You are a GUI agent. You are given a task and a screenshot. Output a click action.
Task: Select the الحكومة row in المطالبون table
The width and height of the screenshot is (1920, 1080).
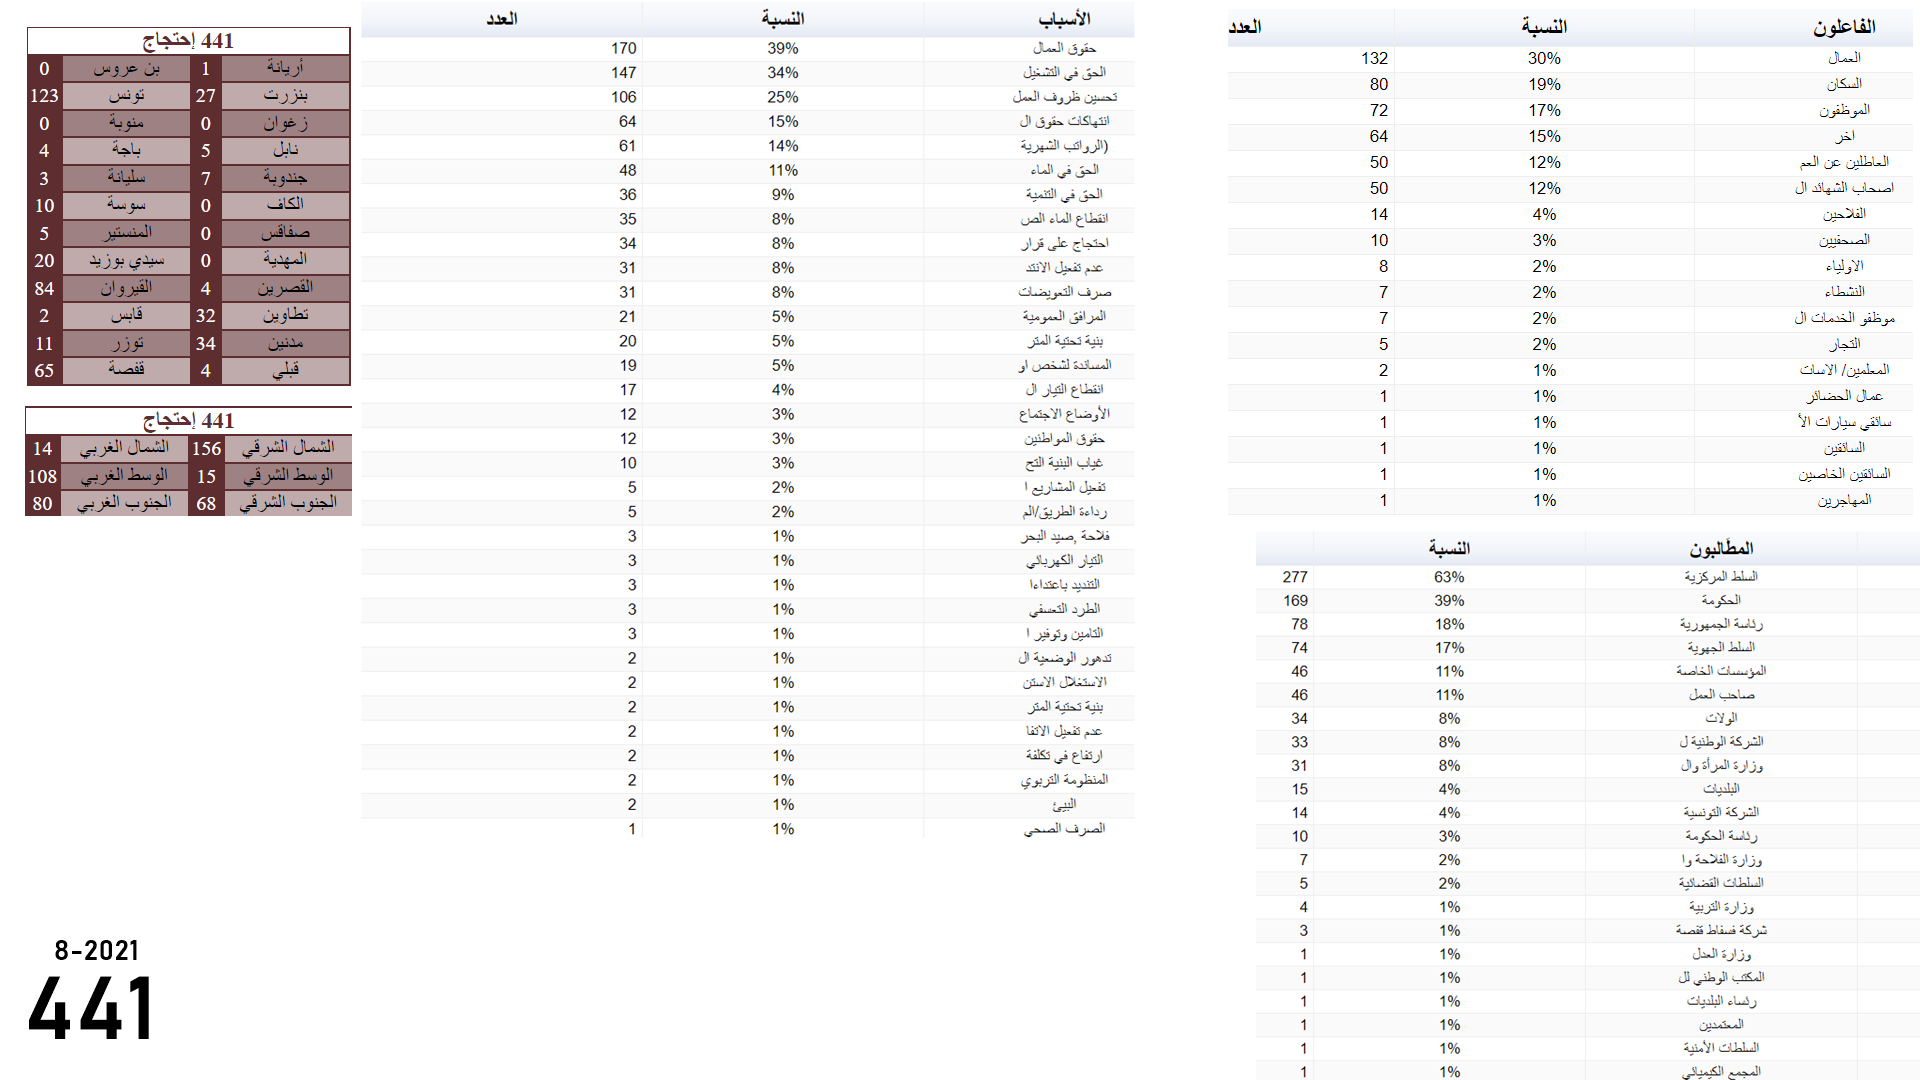[x=1720, y=600]
